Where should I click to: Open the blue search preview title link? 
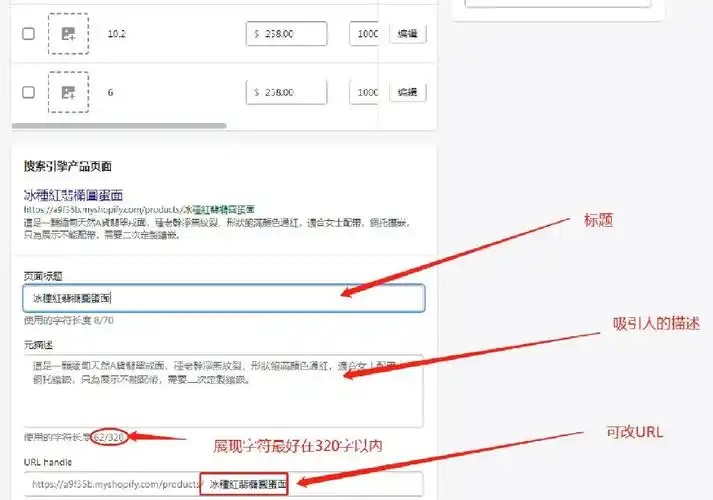[x=73, y=195]
